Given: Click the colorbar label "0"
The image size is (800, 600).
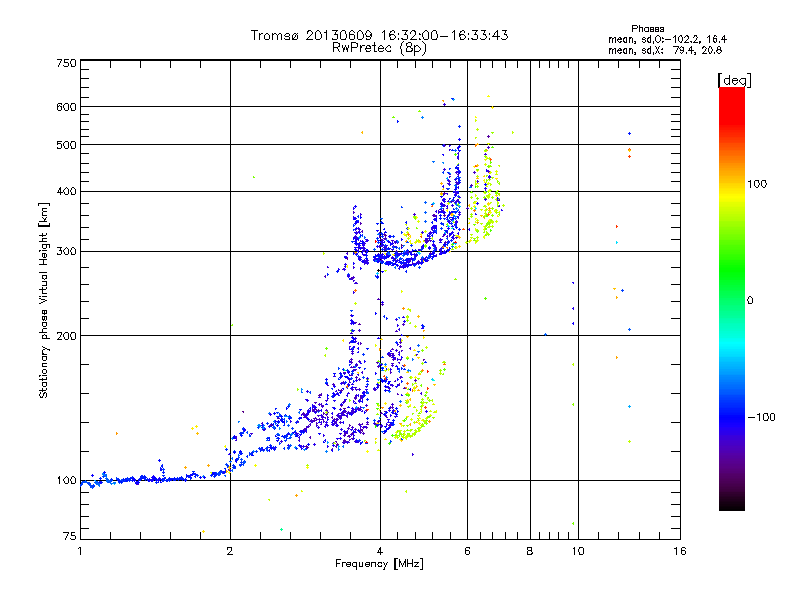Looking at the screenshot, I should 750,300.
